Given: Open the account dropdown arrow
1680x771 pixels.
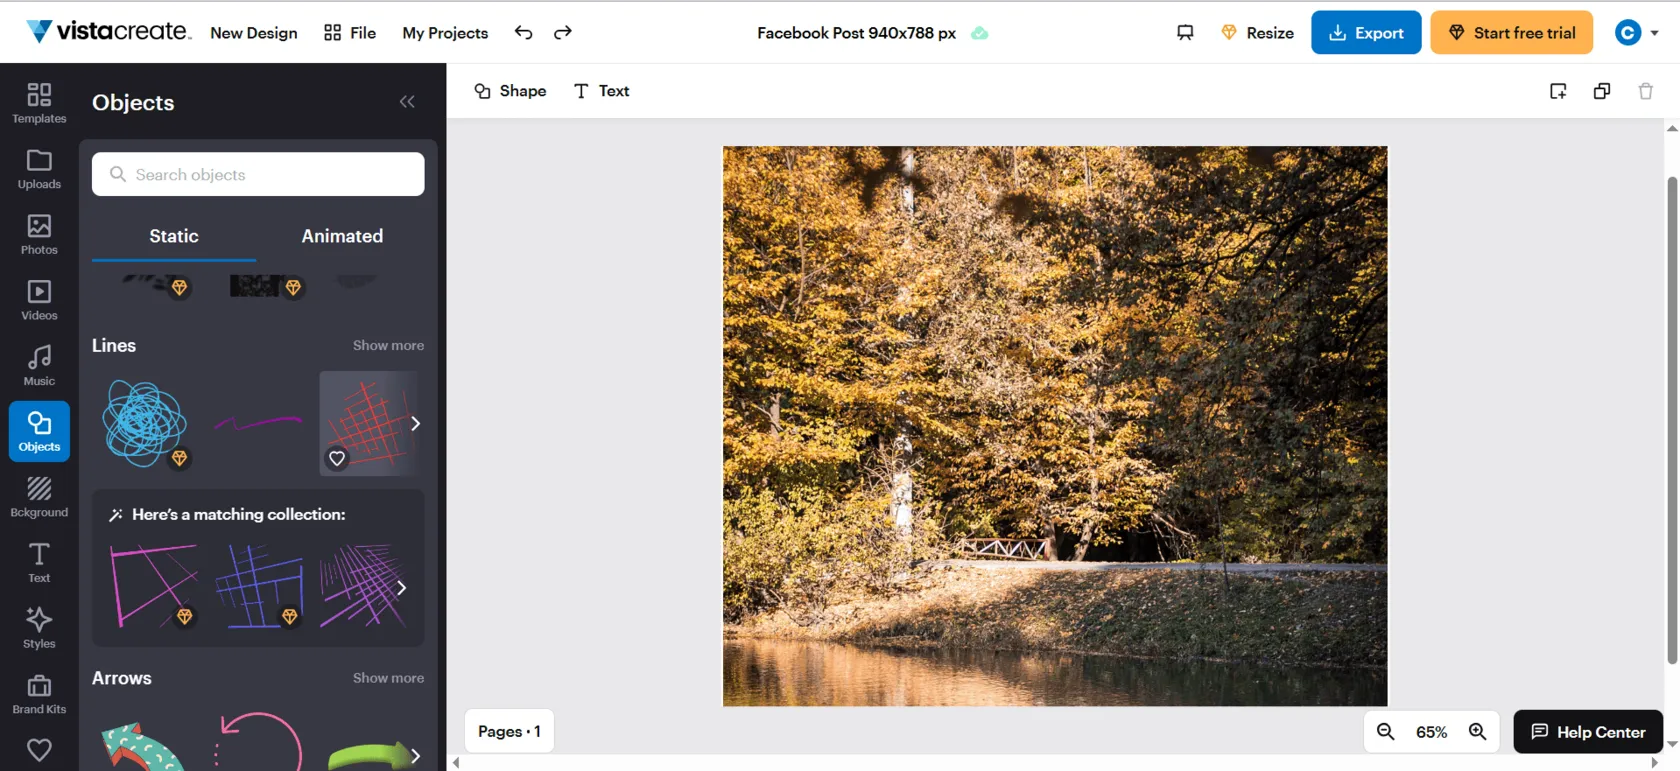Looking at the screenshot, I should (x=1654, y=33).
